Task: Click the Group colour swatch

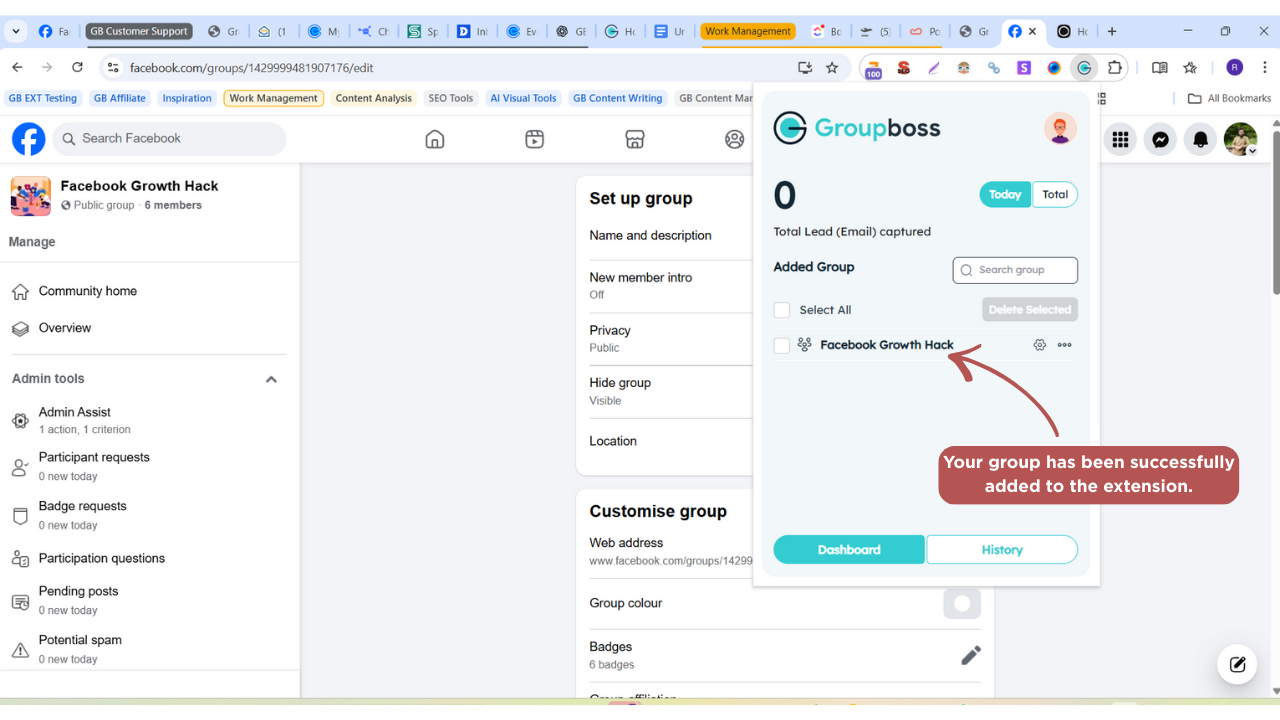Action: coord(962,604)
